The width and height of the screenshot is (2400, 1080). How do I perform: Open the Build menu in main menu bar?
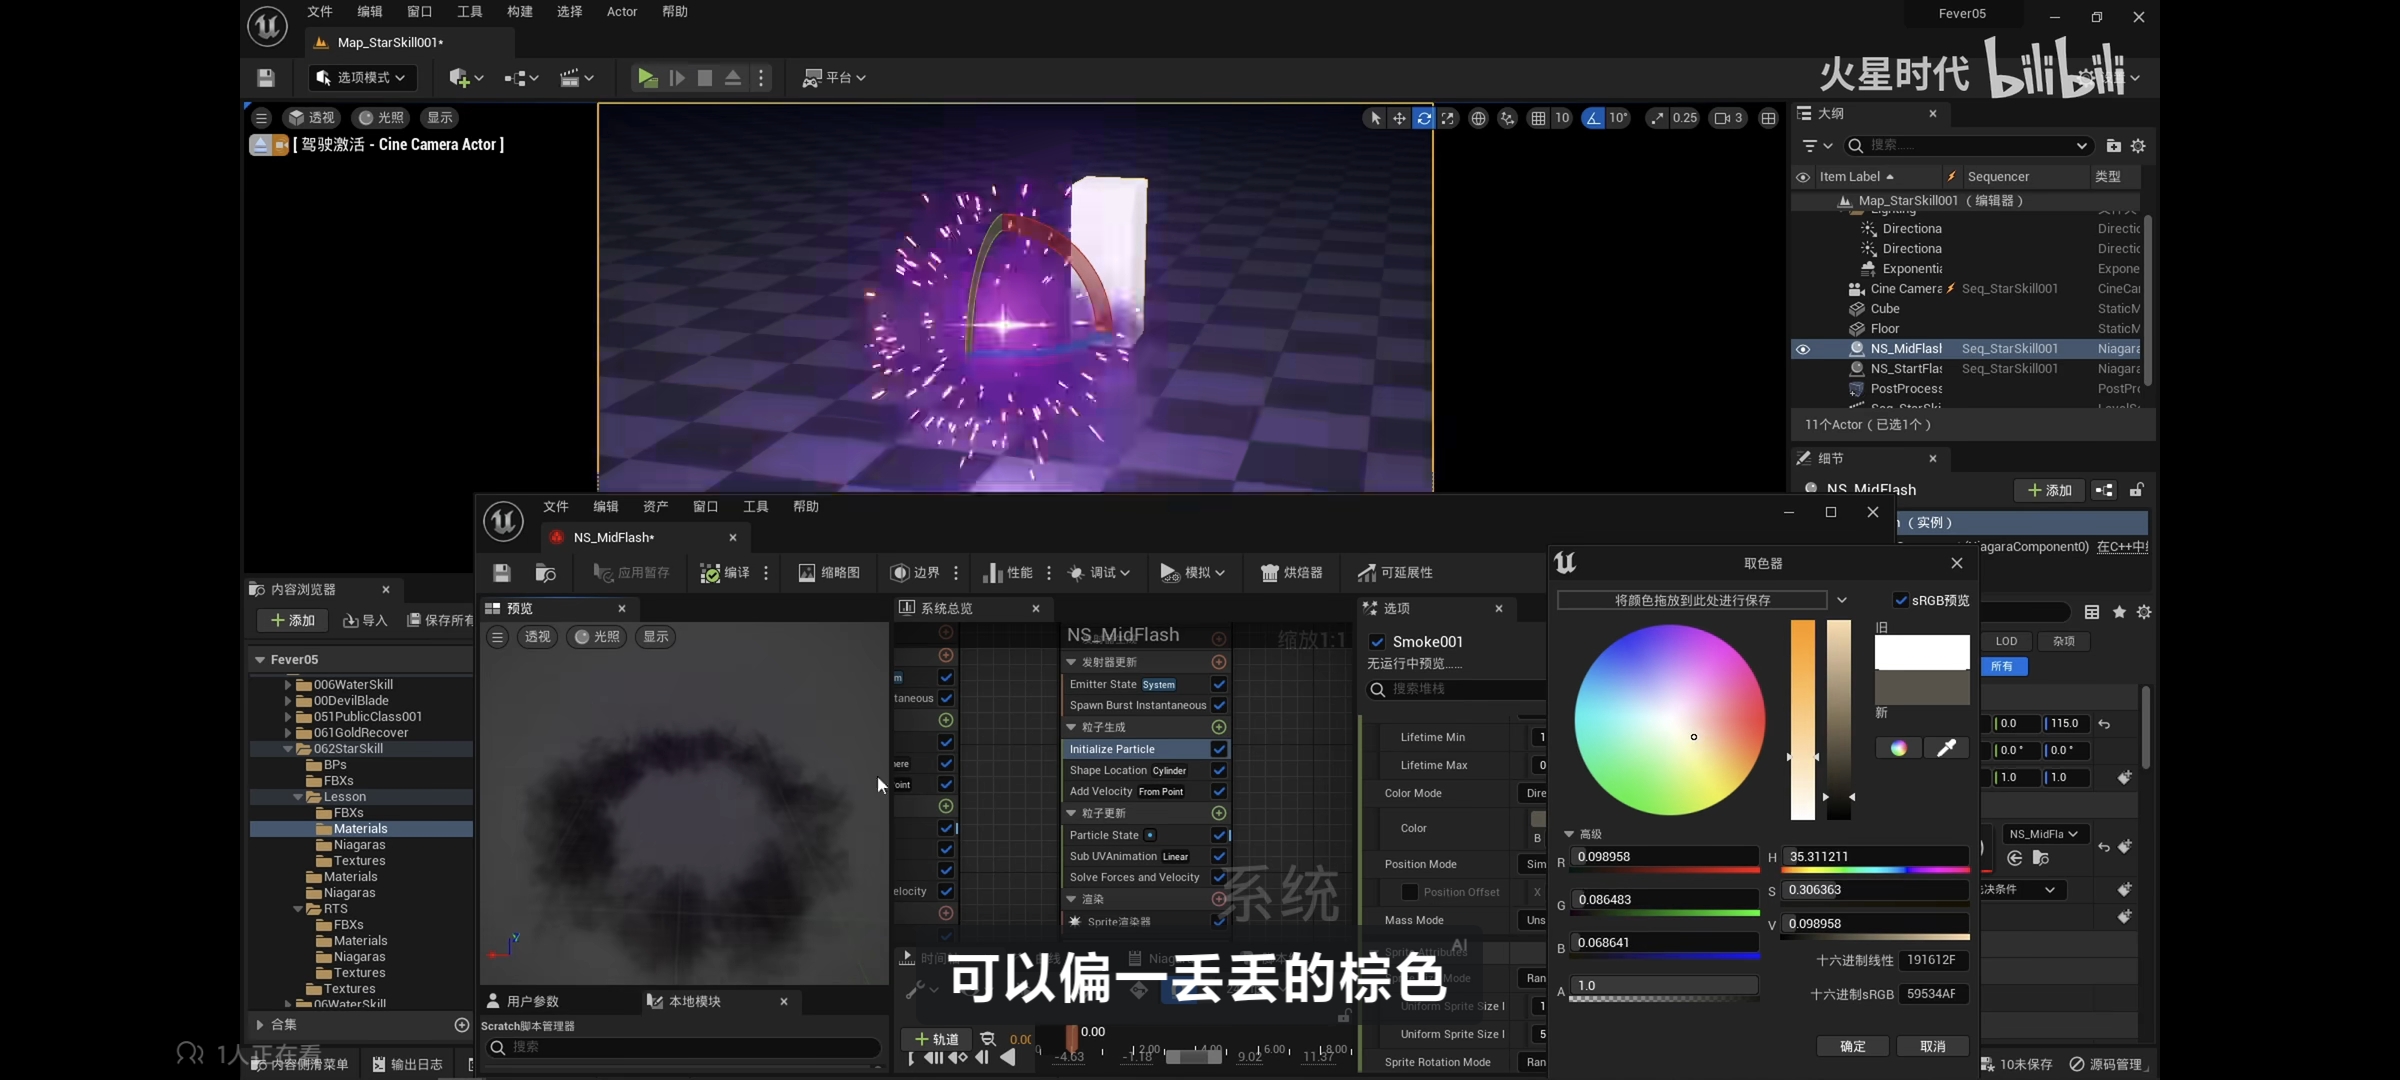tap(519, 12)
